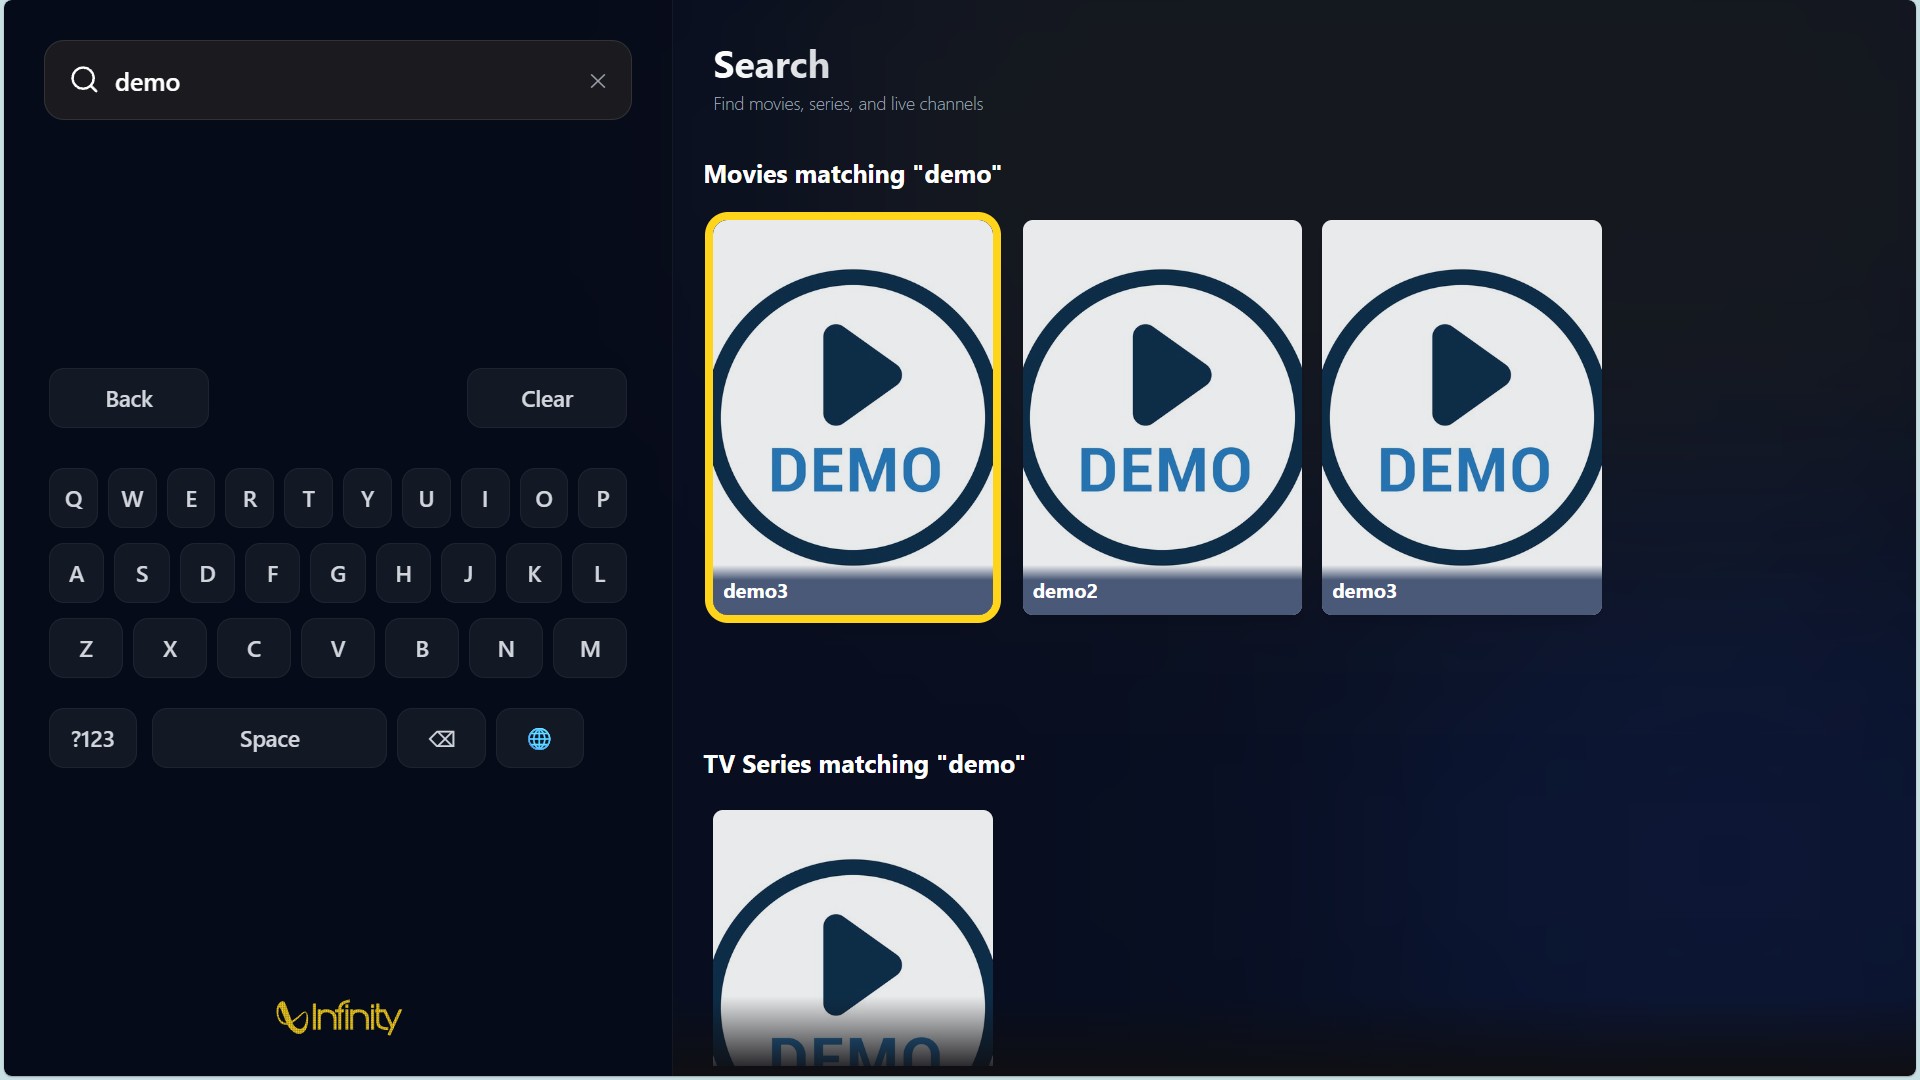Clear search text with the X icon

[x=598, y=81]
